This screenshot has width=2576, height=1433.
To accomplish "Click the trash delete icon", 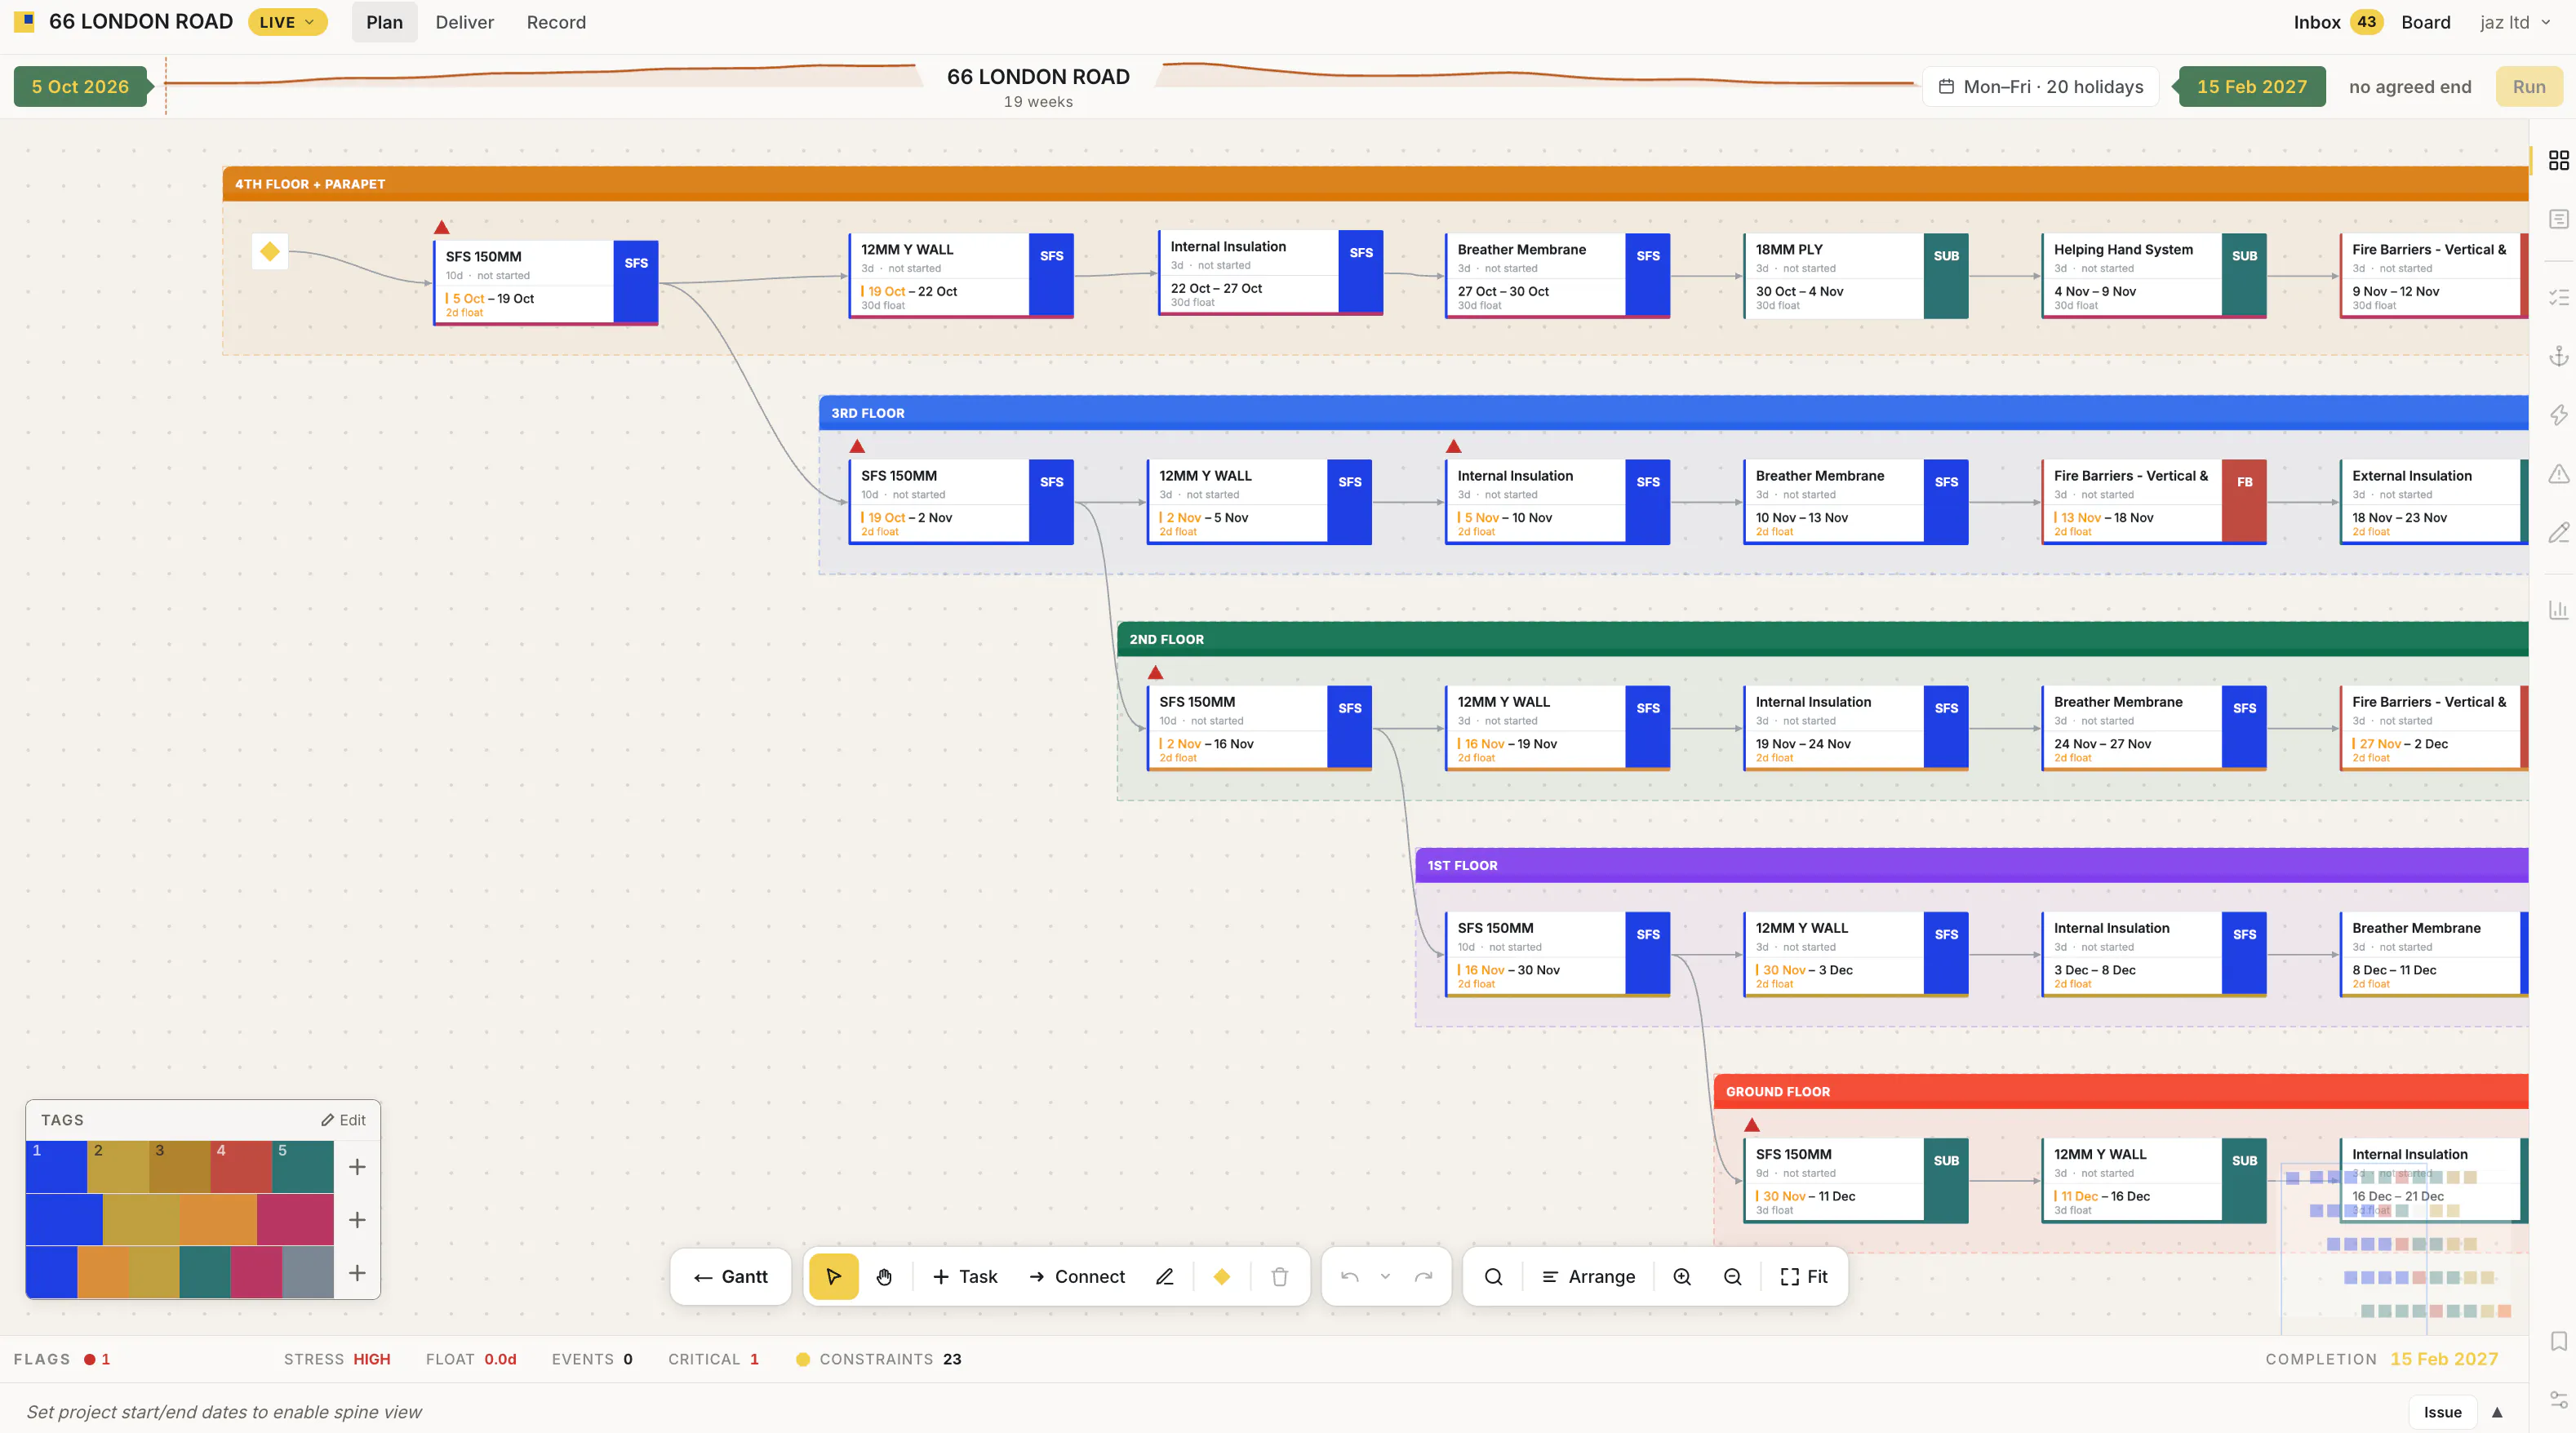I will pos(1279,1276).
